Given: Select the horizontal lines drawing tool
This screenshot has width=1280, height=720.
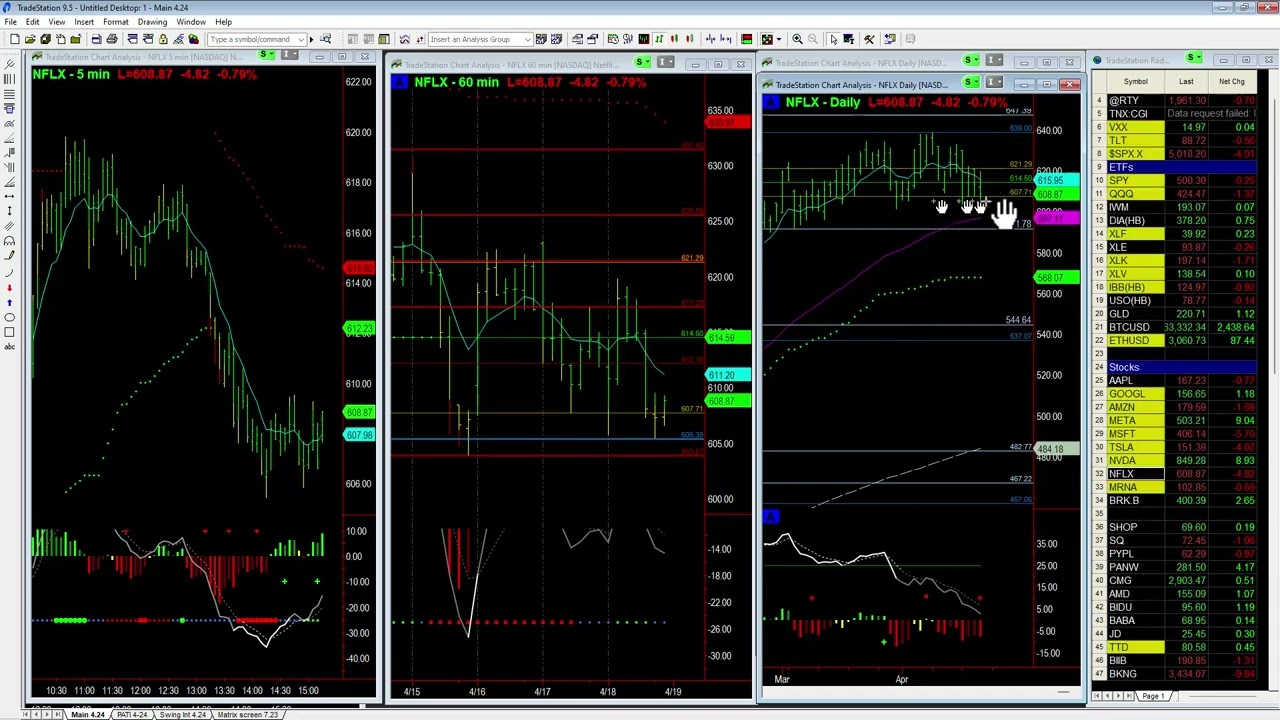Looking at the screenshot, I should [9, 93].
